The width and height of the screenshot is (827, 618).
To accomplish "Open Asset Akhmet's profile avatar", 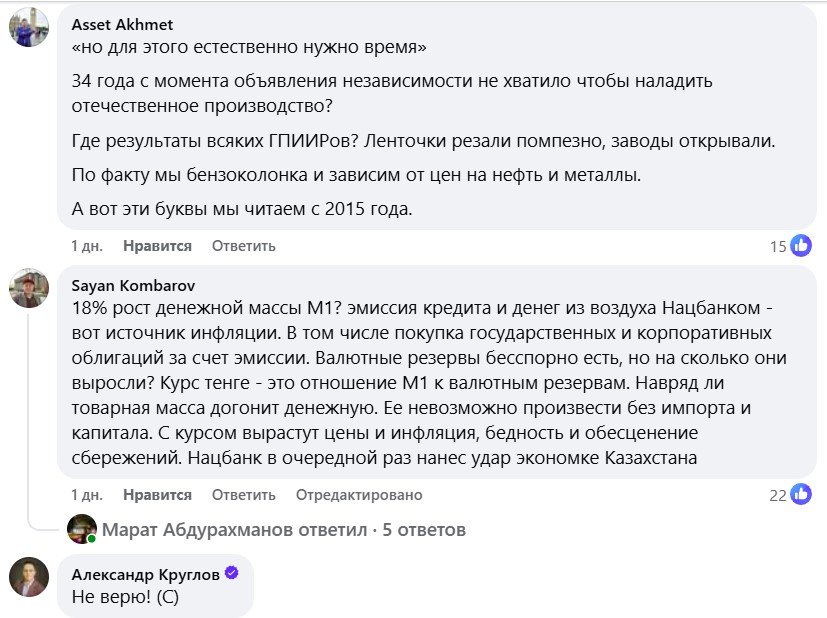I will pyautogui.click(x=29, y=27).
